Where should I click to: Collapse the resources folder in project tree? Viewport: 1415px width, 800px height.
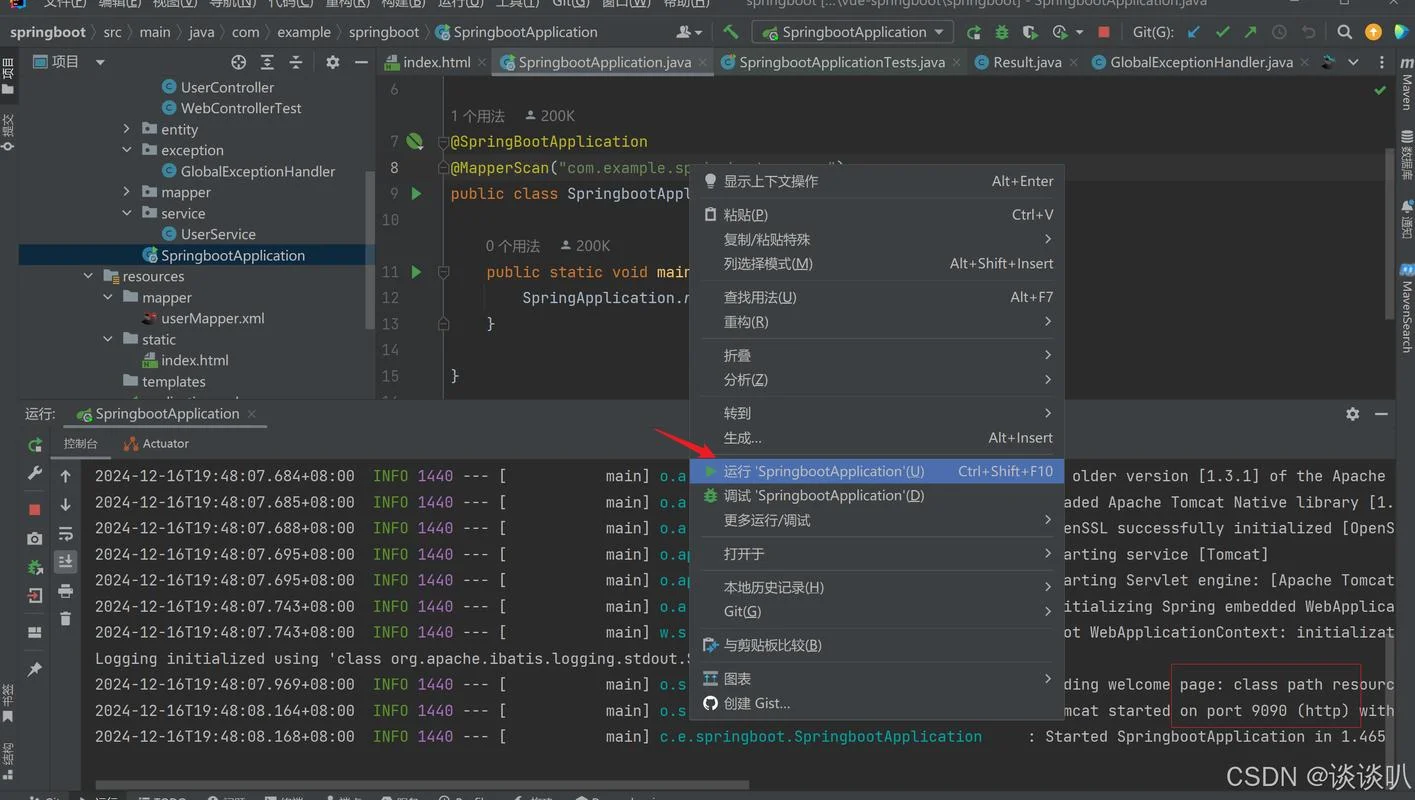click(88, 276)
